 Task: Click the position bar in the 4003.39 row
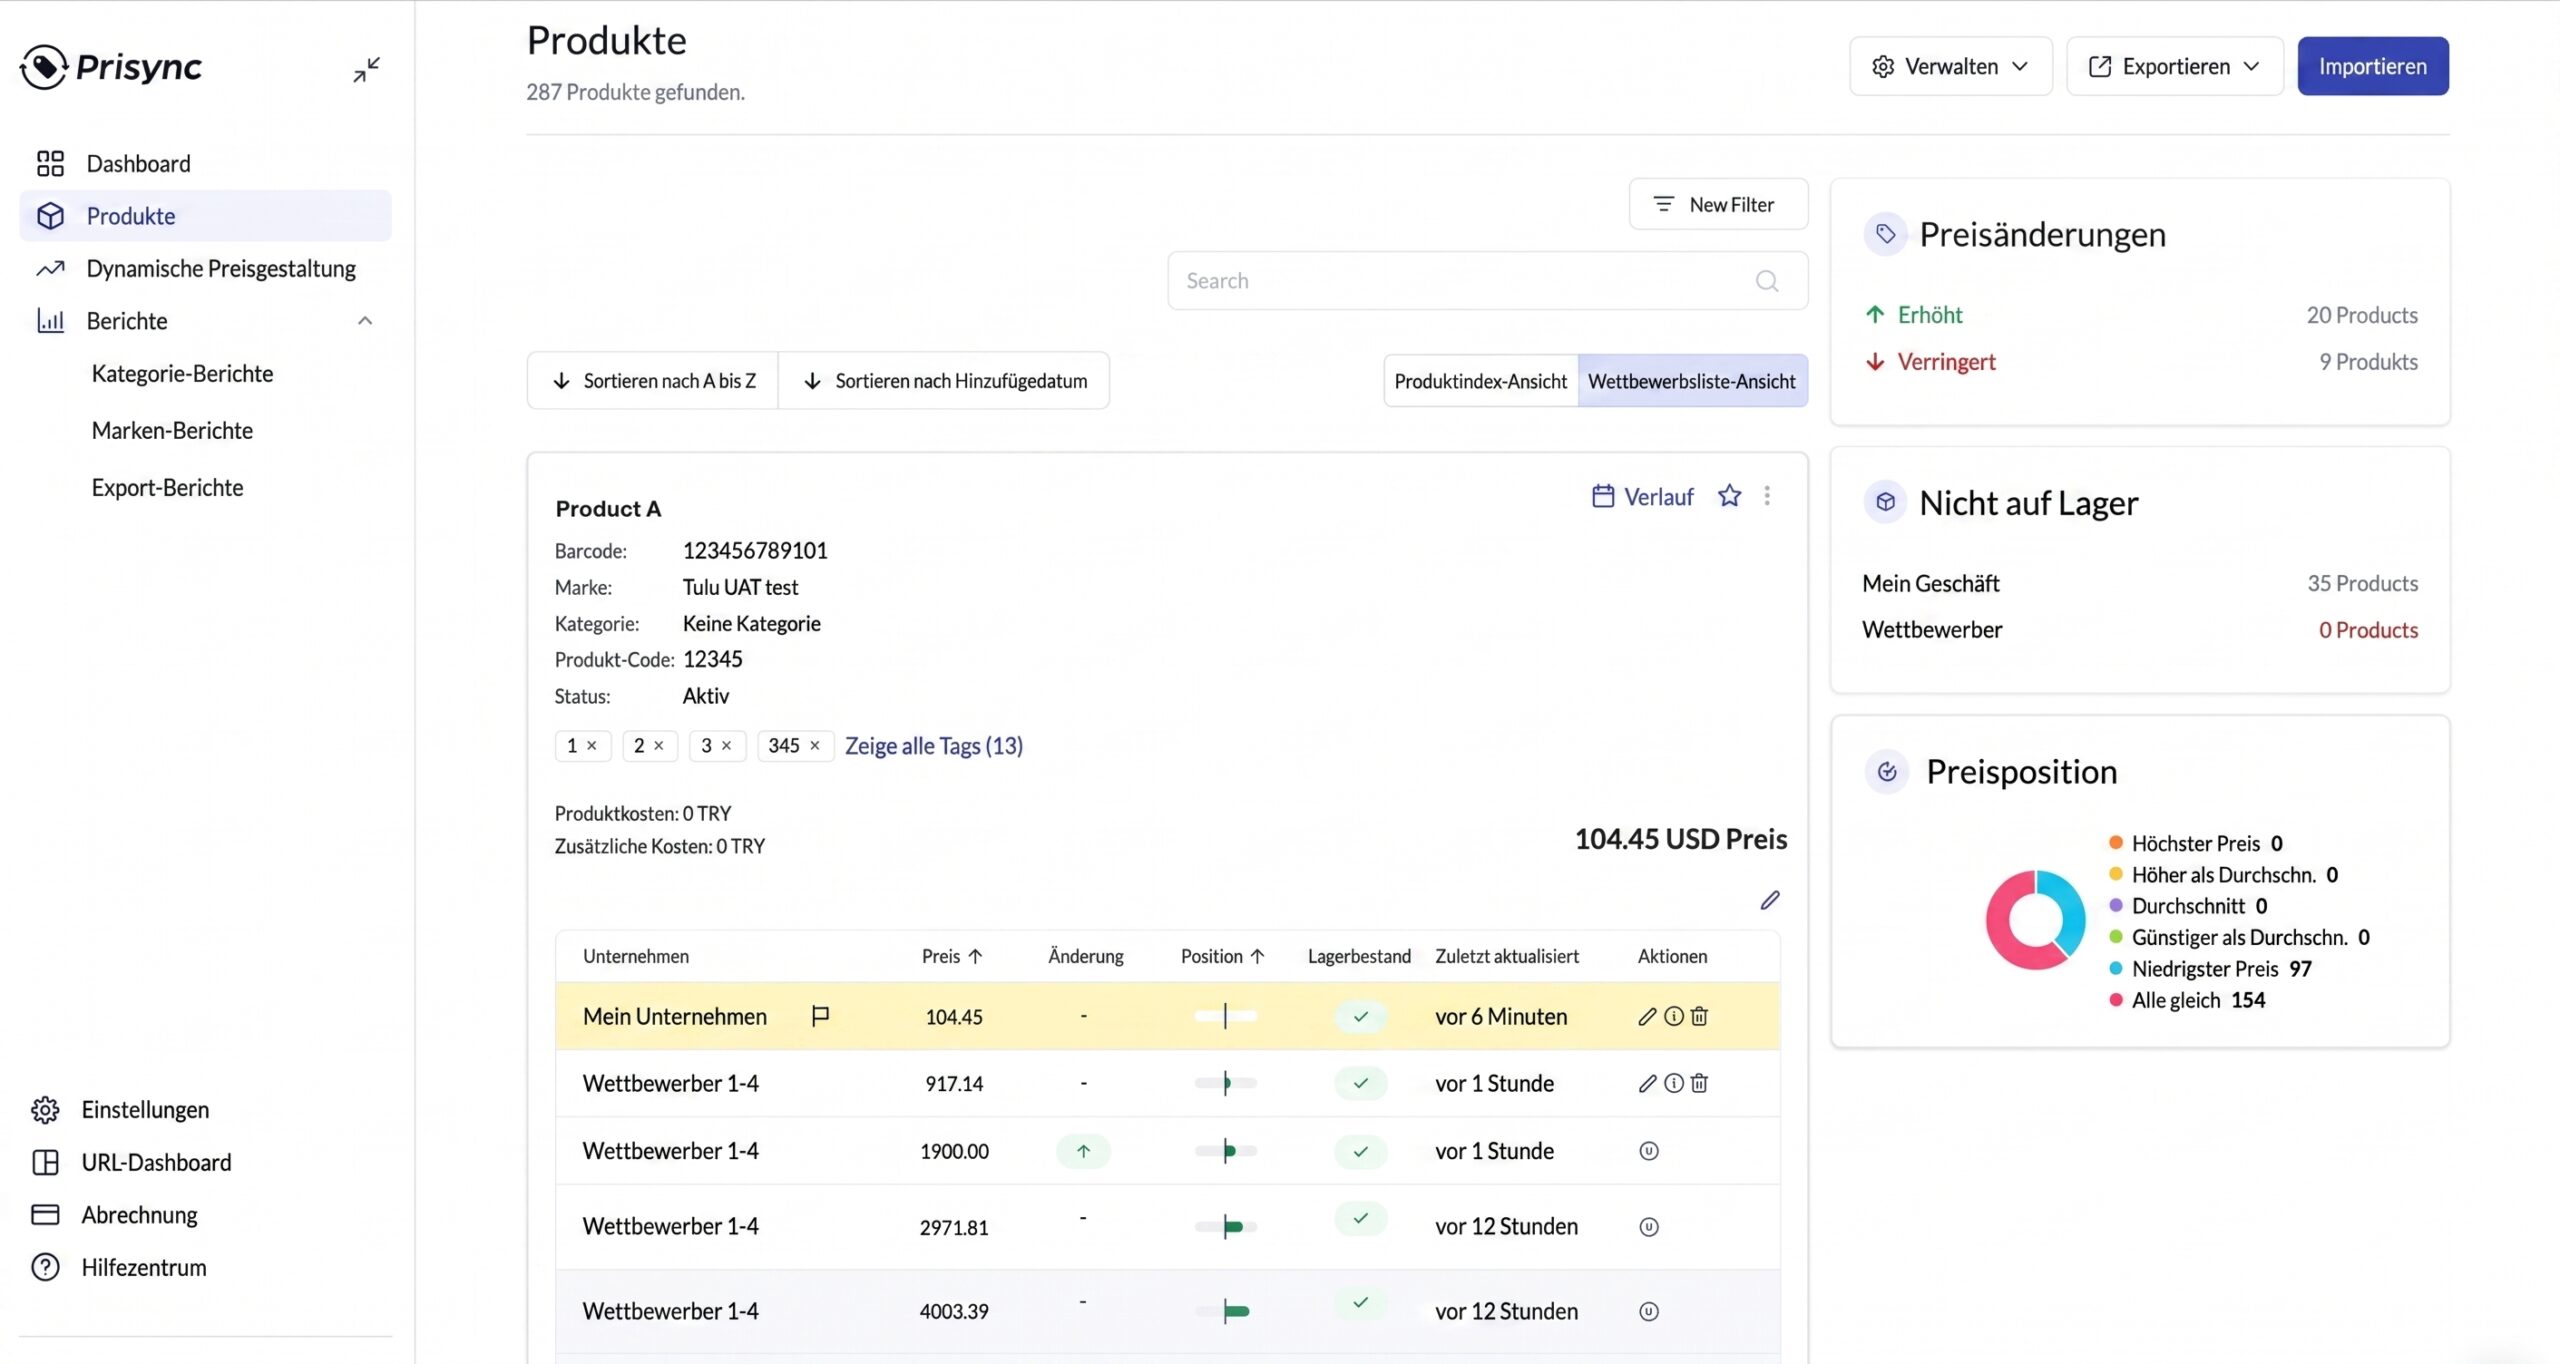coord(1225,1311)
